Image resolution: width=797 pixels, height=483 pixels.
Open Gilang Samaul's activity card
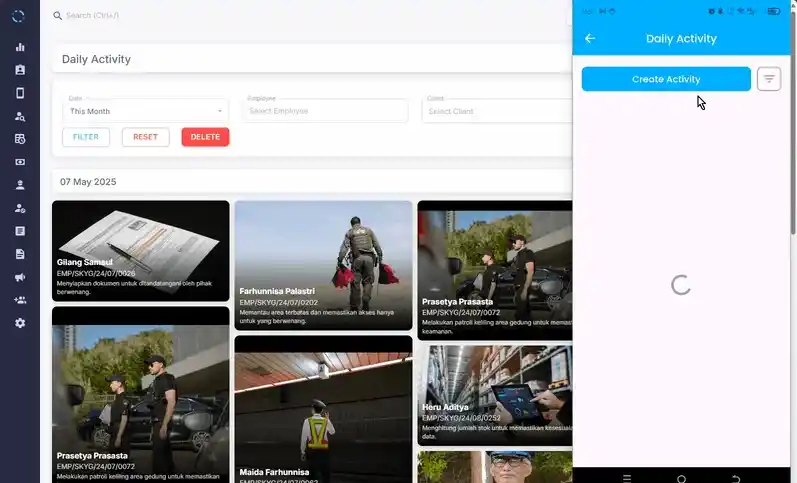coord(140,251)
